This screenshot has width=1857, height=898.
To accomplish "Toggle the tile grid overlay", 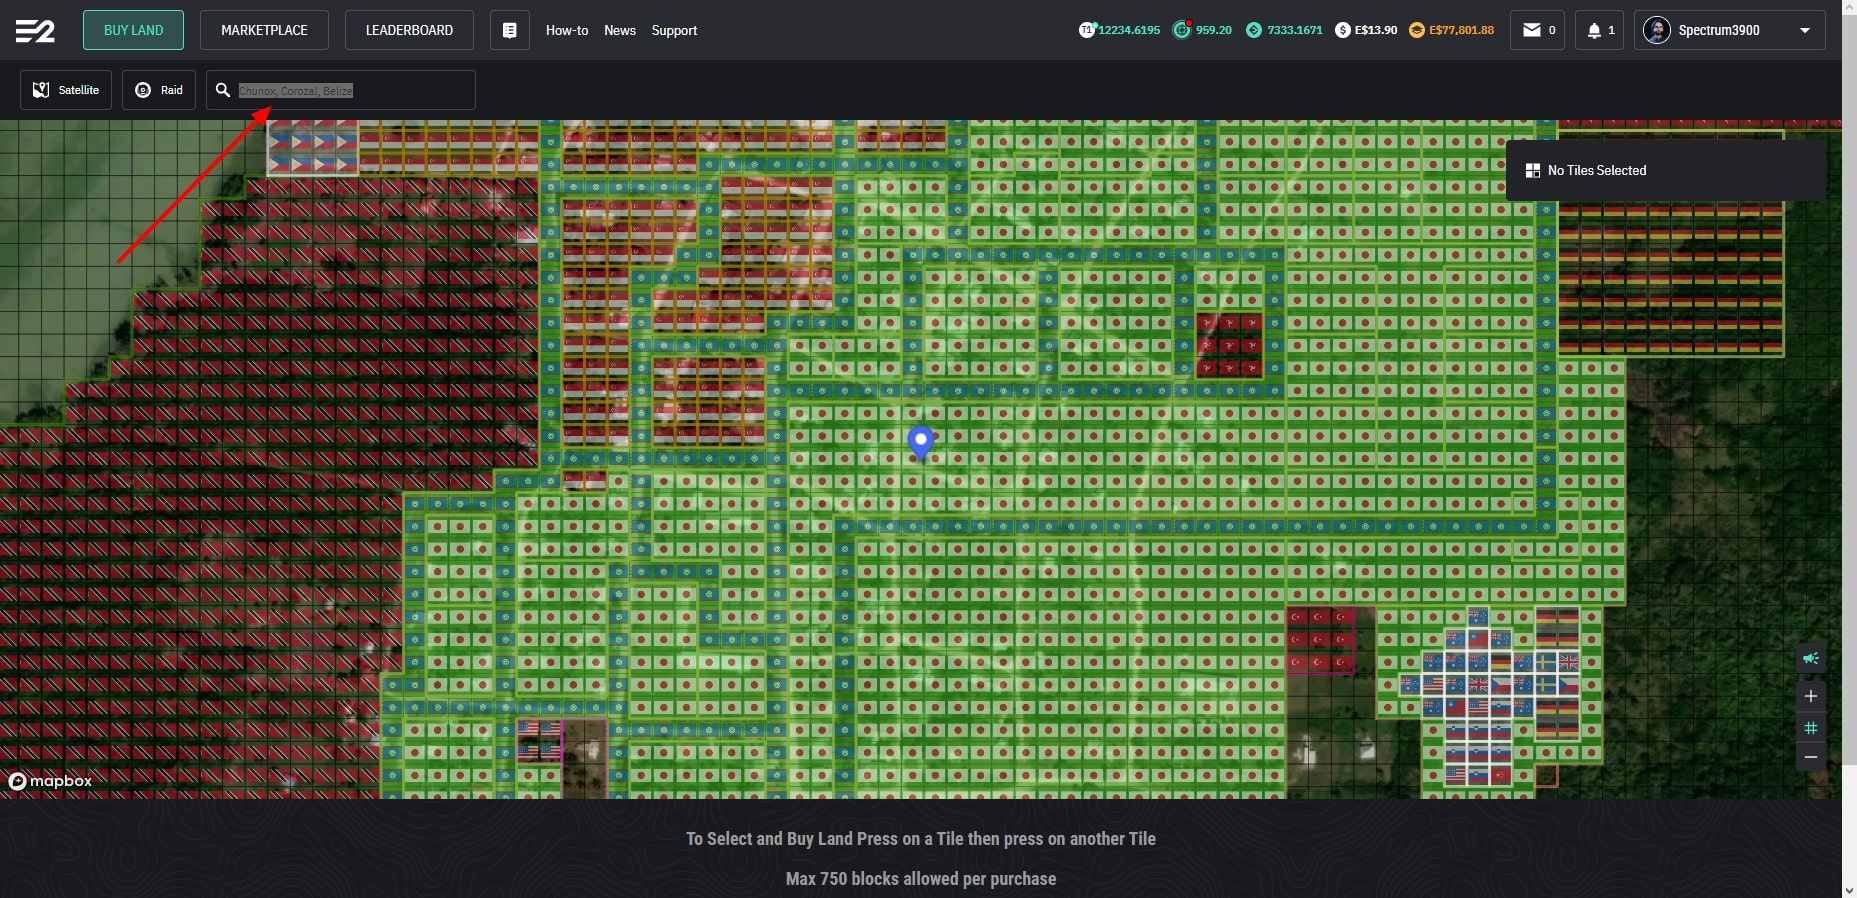I will pyautogui.click(x=1810, y=728).
